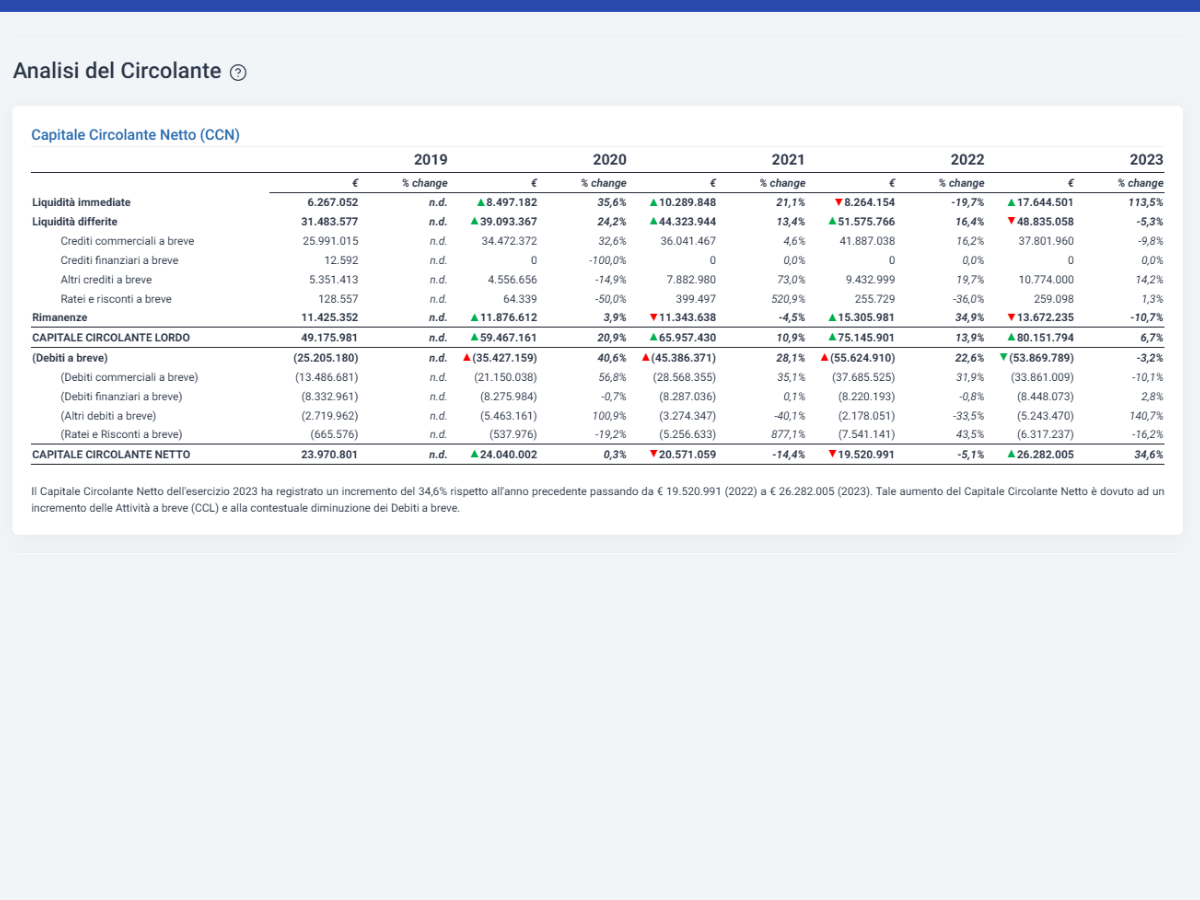Select the value (25.205.180)
Screen dimensions: 1200x900
pos(326,357)
